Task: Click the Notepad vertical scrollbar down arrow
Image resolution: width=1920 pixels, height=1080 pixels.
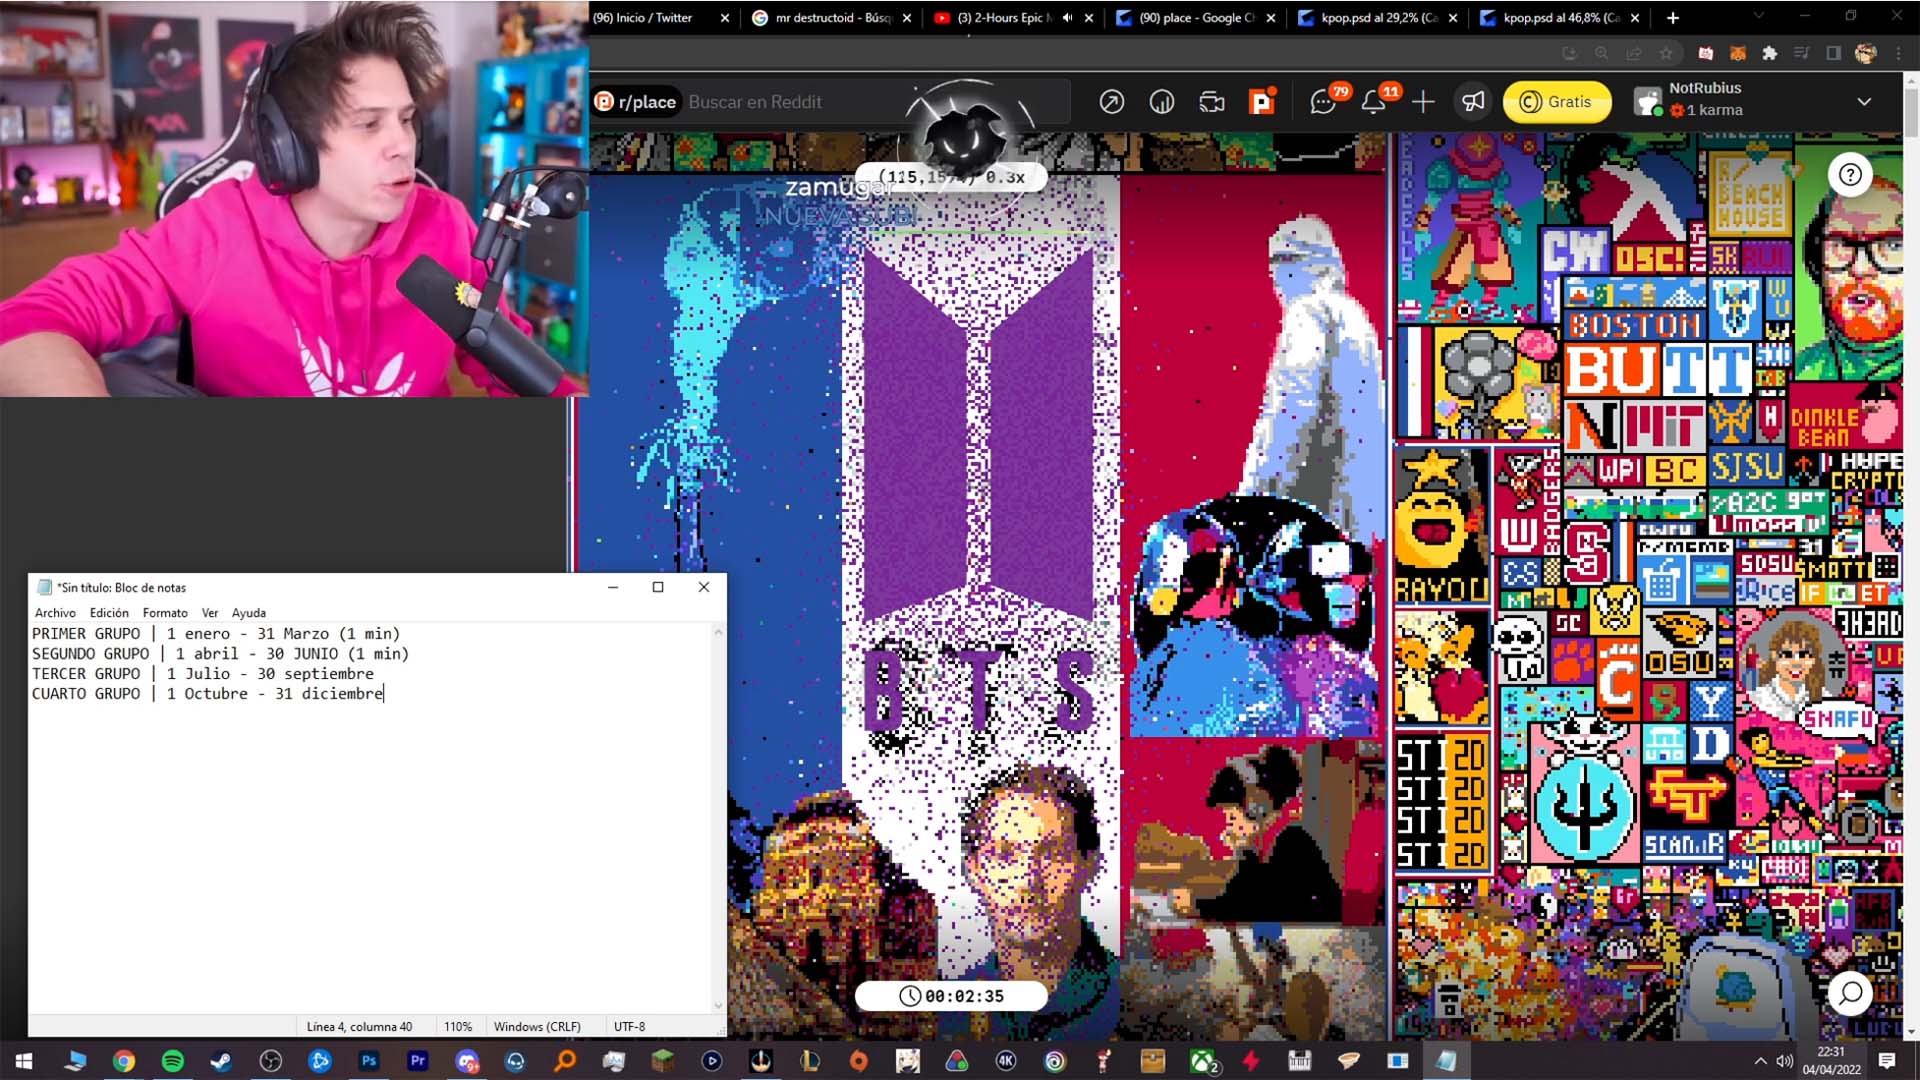Action: point(718,1006)
